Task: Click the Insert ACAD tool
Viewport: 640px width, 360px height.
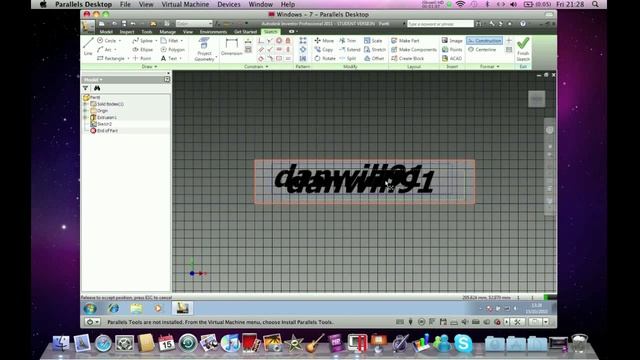Action: [x=452, y=58]
